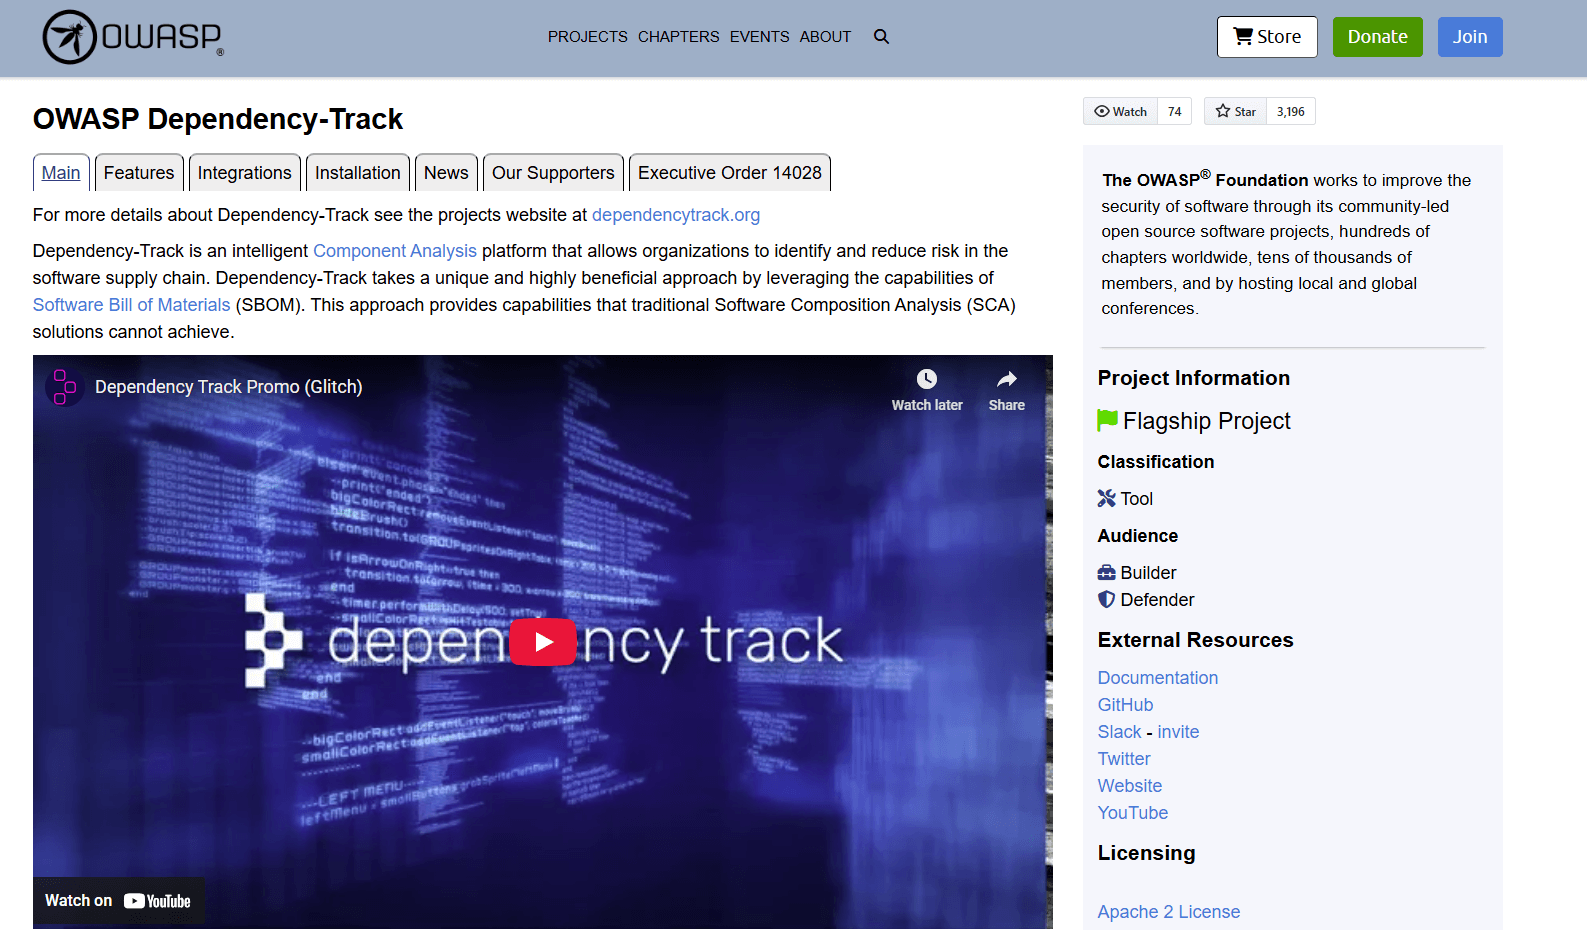Open the PROJECTS menu

[587, 37]
